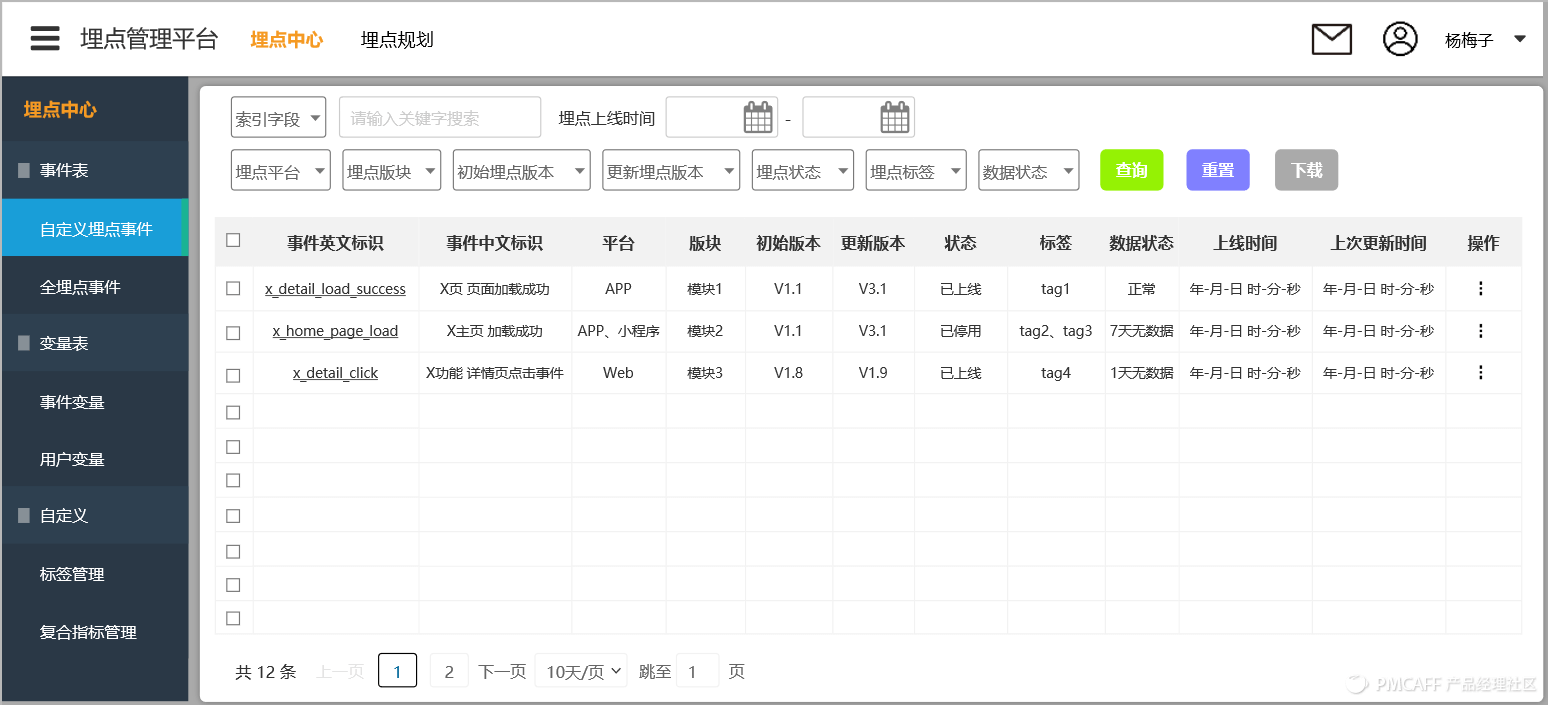Click the 1天无数据 status cell
This screenshot has width=1548, height=705.
tap(1141, 373)
